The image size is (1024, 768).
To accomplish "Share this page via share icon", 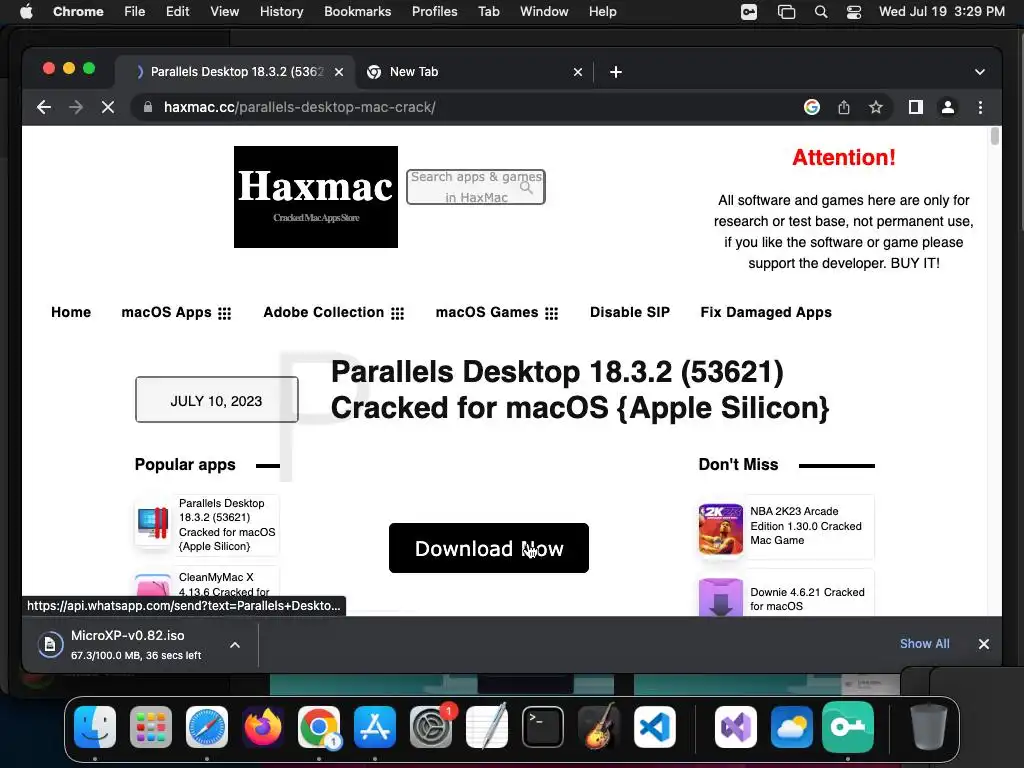I will point(844,107).
